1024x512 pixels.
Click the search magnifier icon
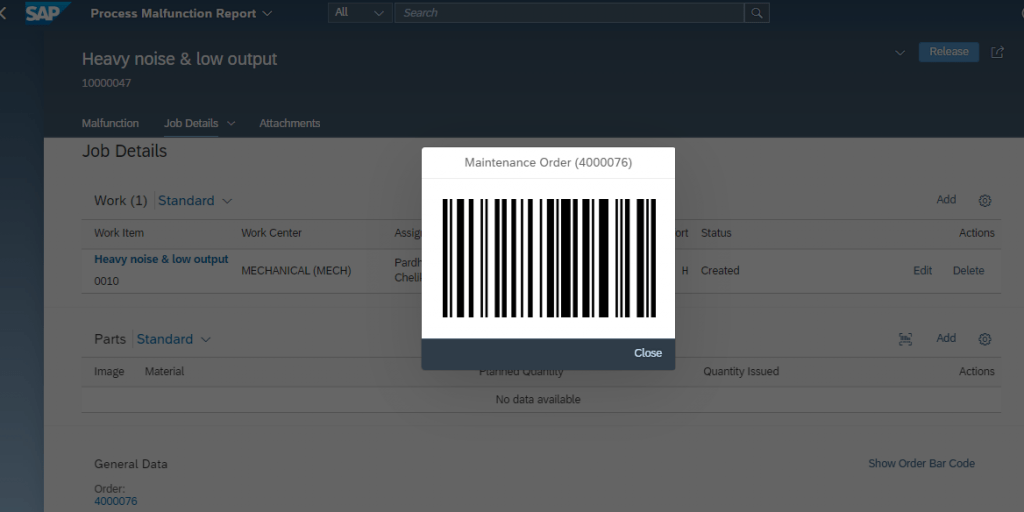pos(756,13)
